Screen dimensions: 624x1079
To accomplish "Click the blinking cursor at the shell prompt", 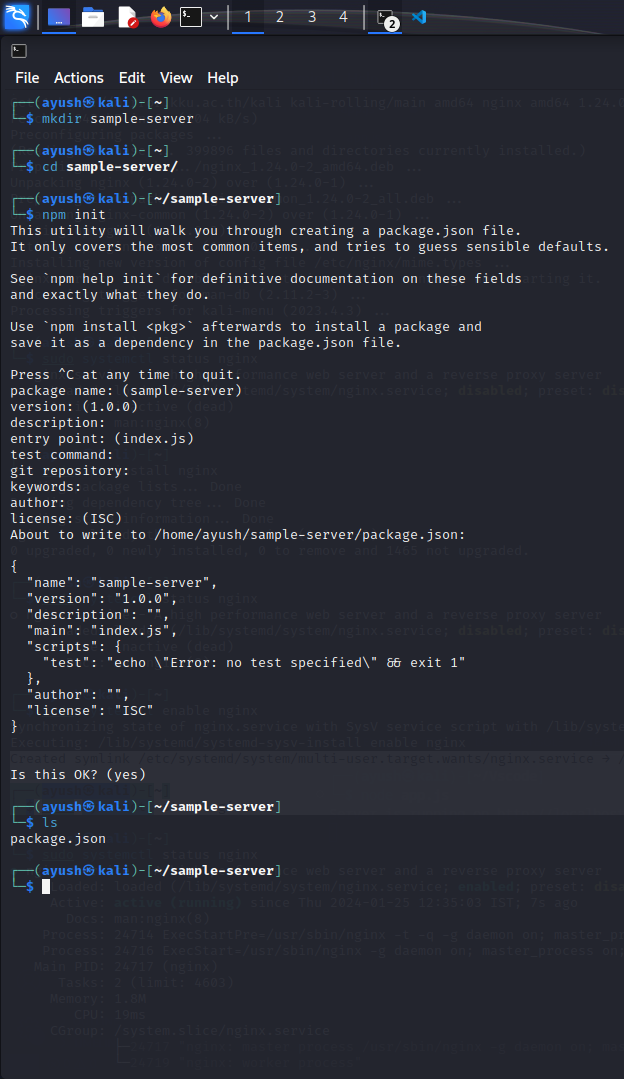I will click(44, 886).
